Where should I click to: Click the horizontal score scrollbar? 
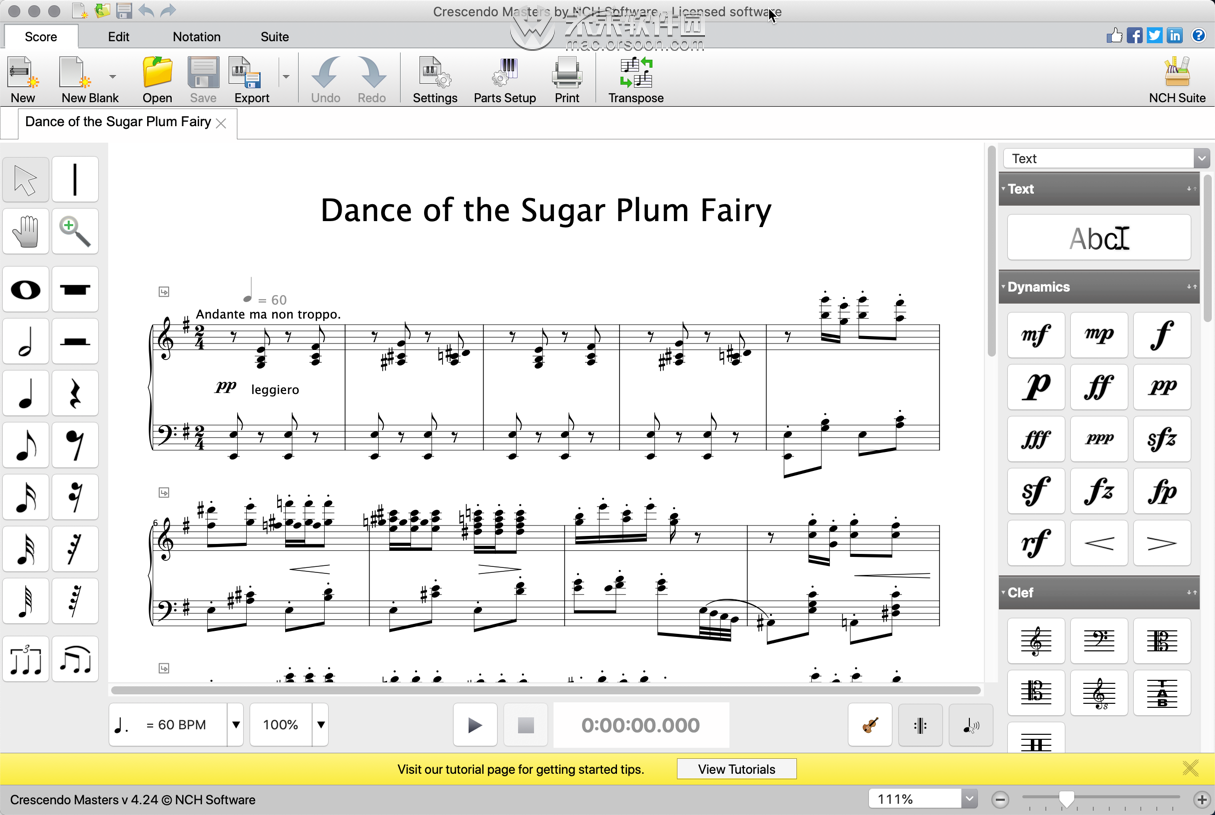546,690
